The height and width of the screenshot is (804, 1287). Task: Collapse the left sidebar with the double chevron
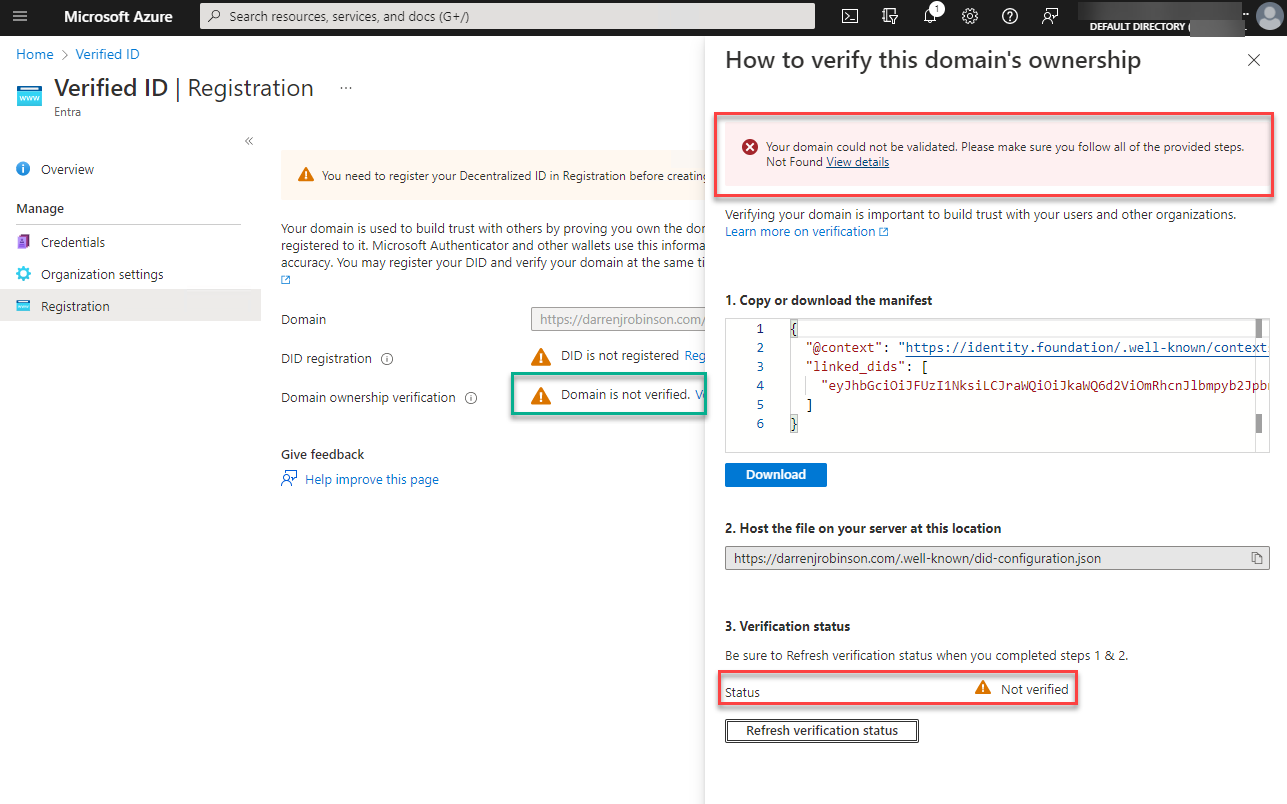click(248, 140)
